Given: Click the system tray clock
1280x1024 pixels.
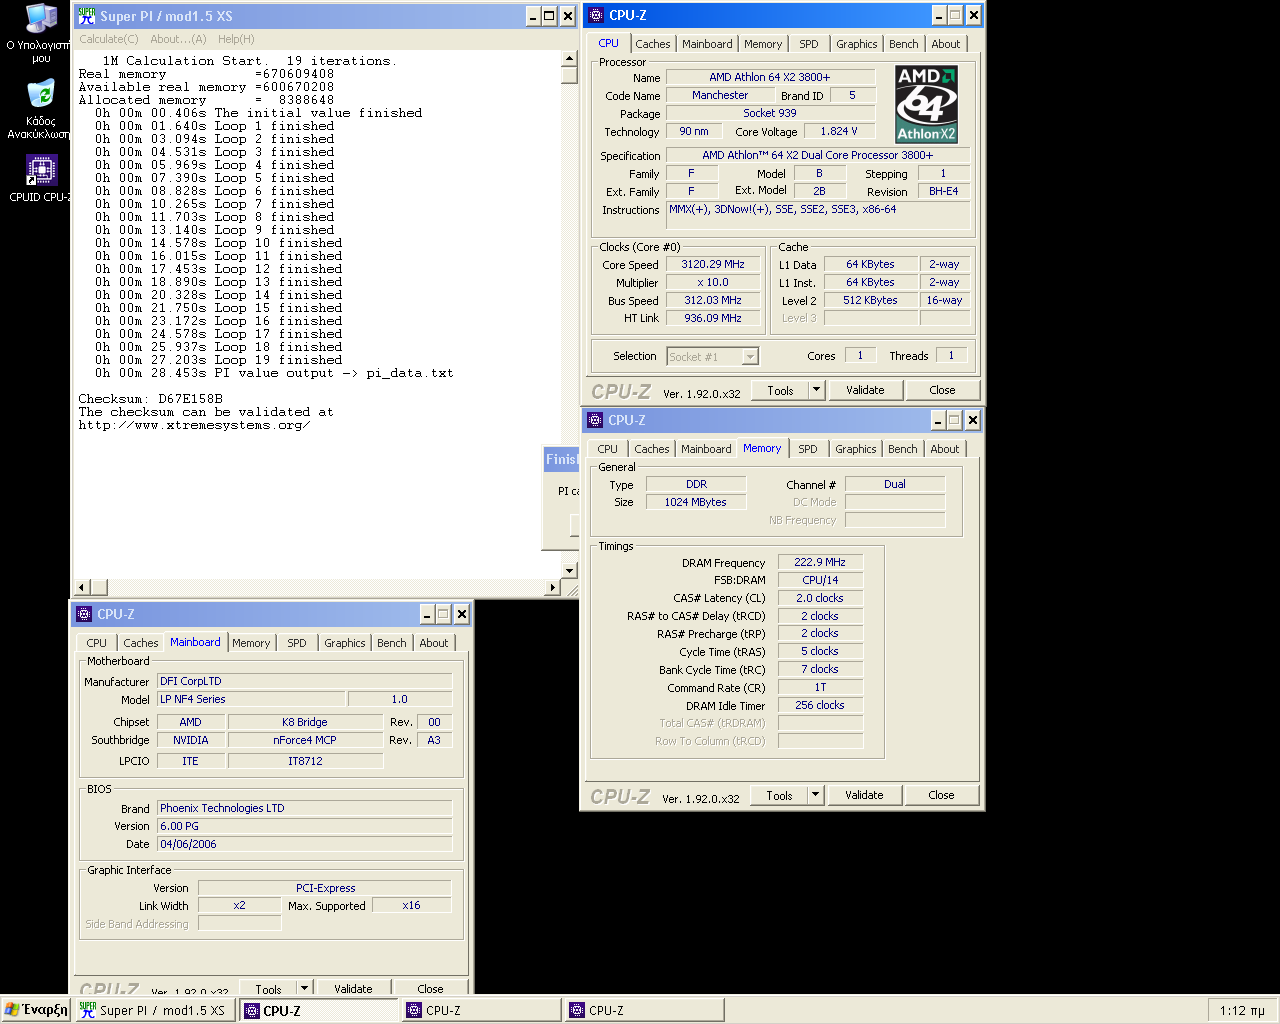Looking at the screenshot, I should click(x=1242, y=1011).
